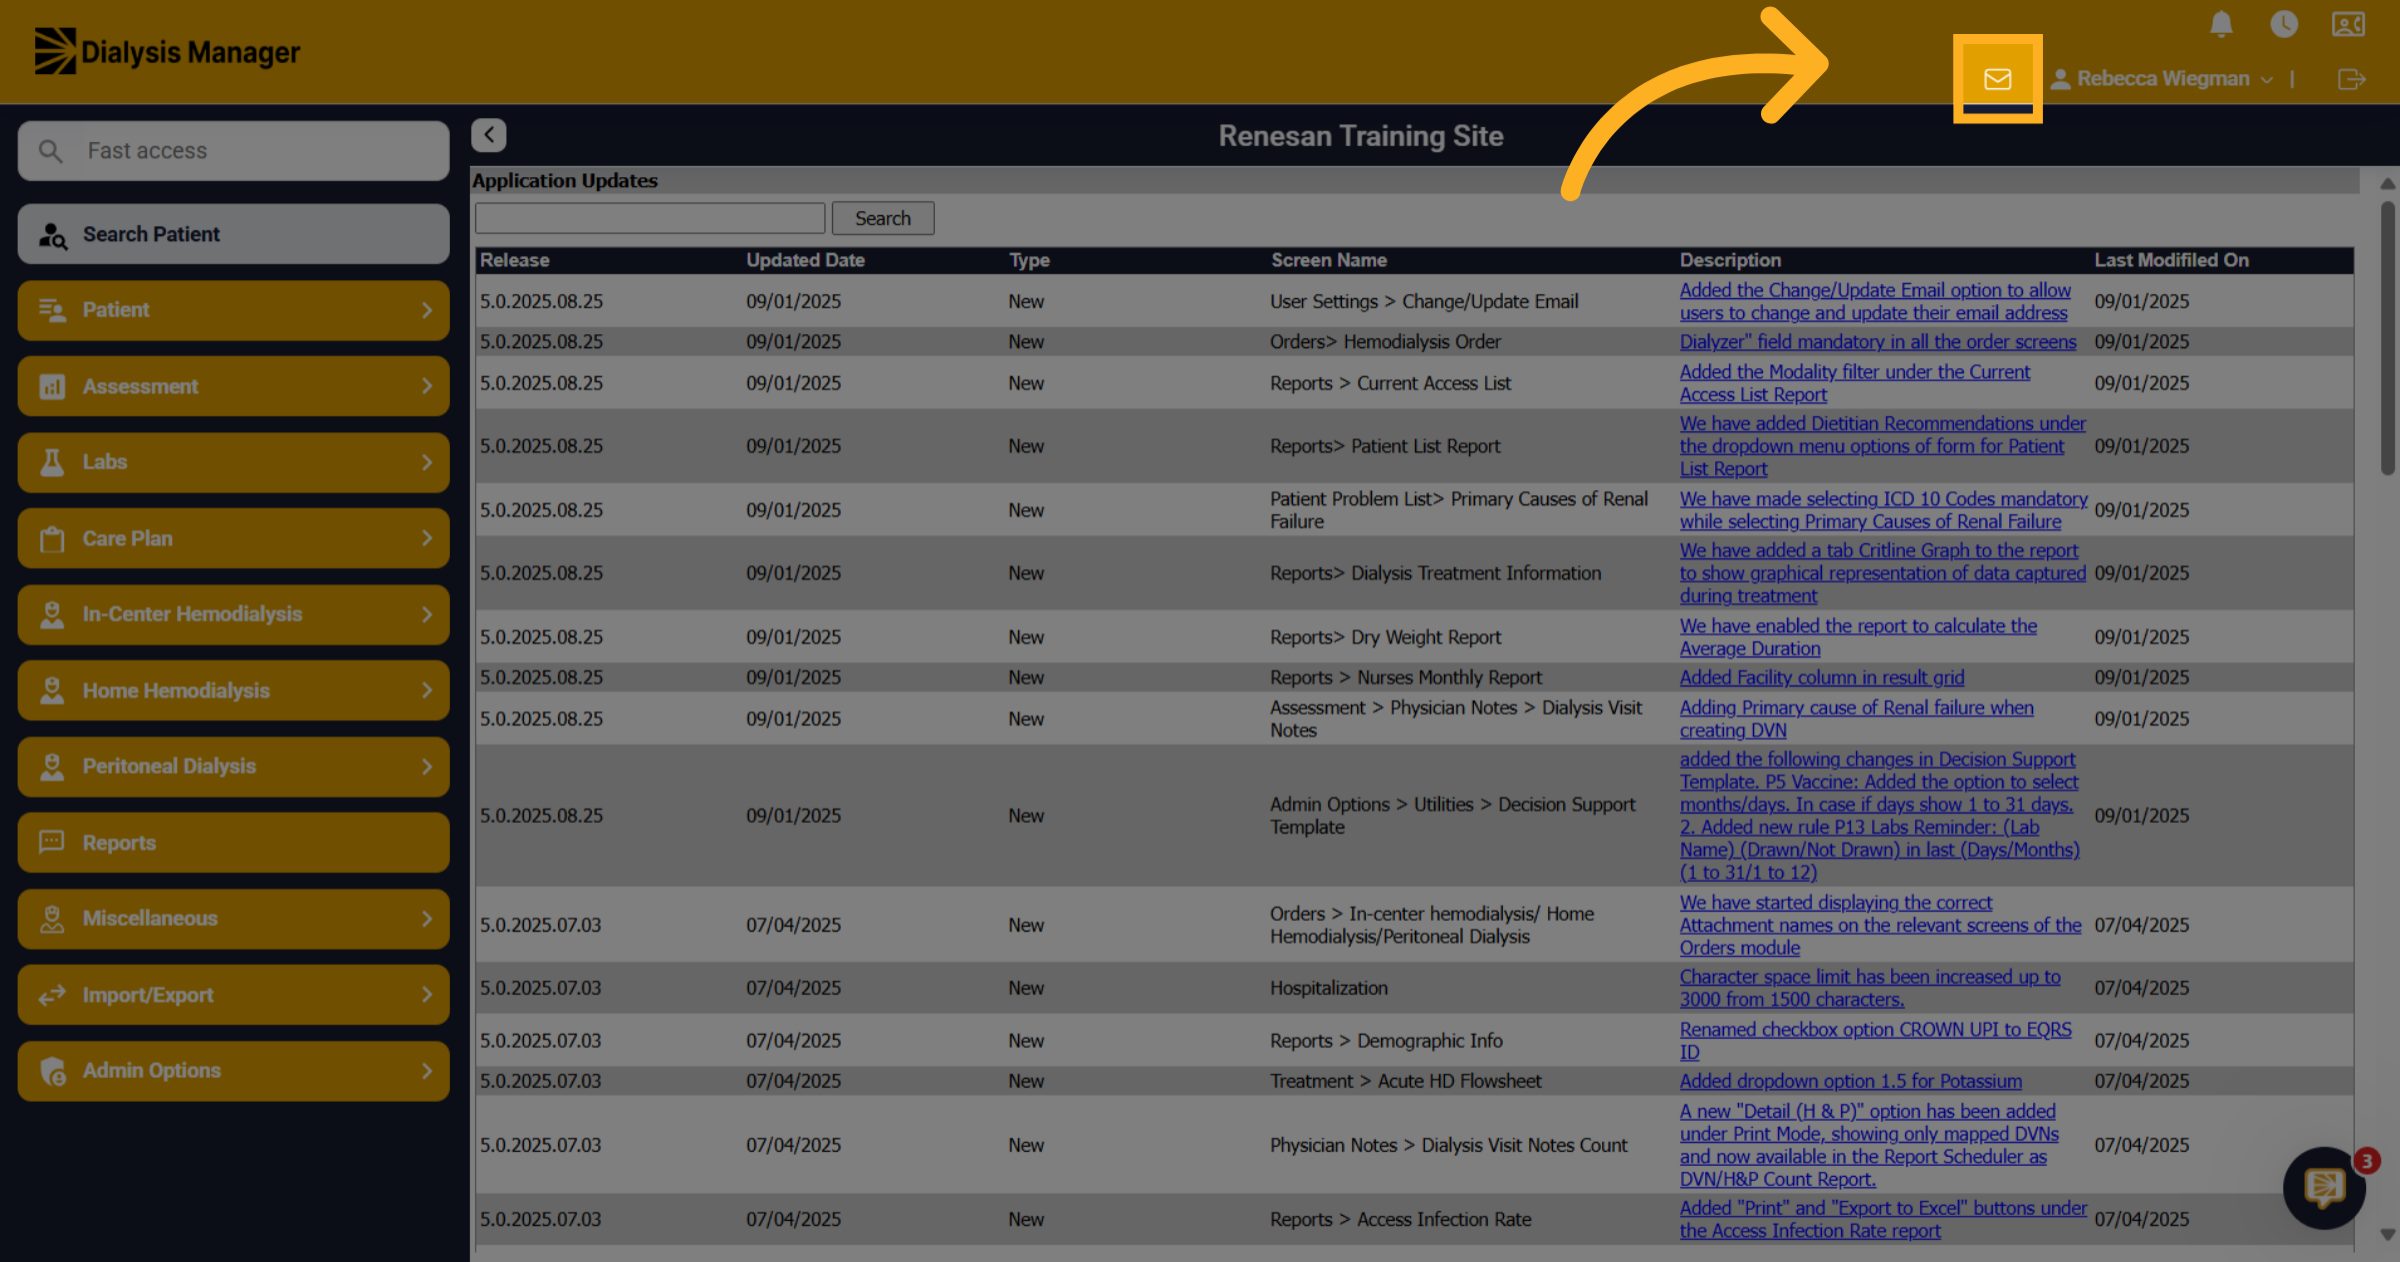Click the scrollbar down arrow
Screen dimensions: 2400x1262
(2388, 1235)
